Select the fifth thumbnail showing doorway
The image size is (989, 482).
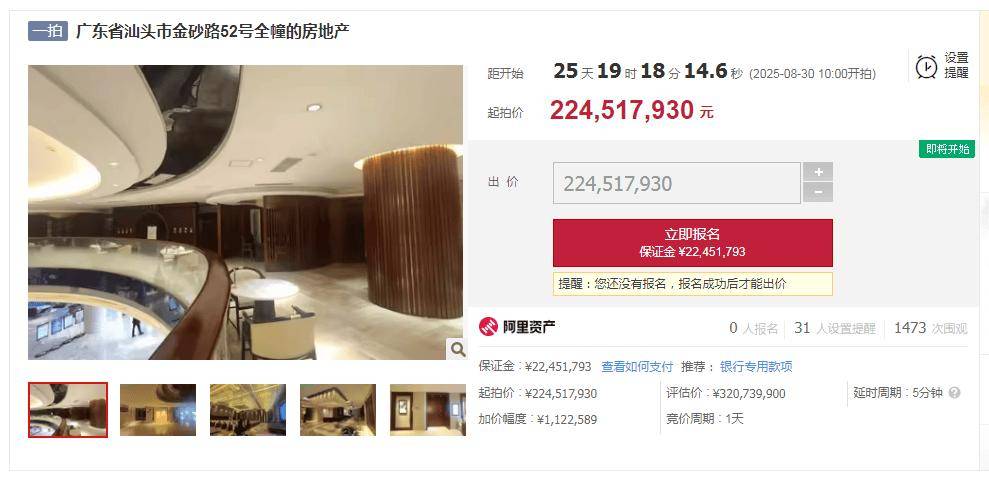click(428, 409)
